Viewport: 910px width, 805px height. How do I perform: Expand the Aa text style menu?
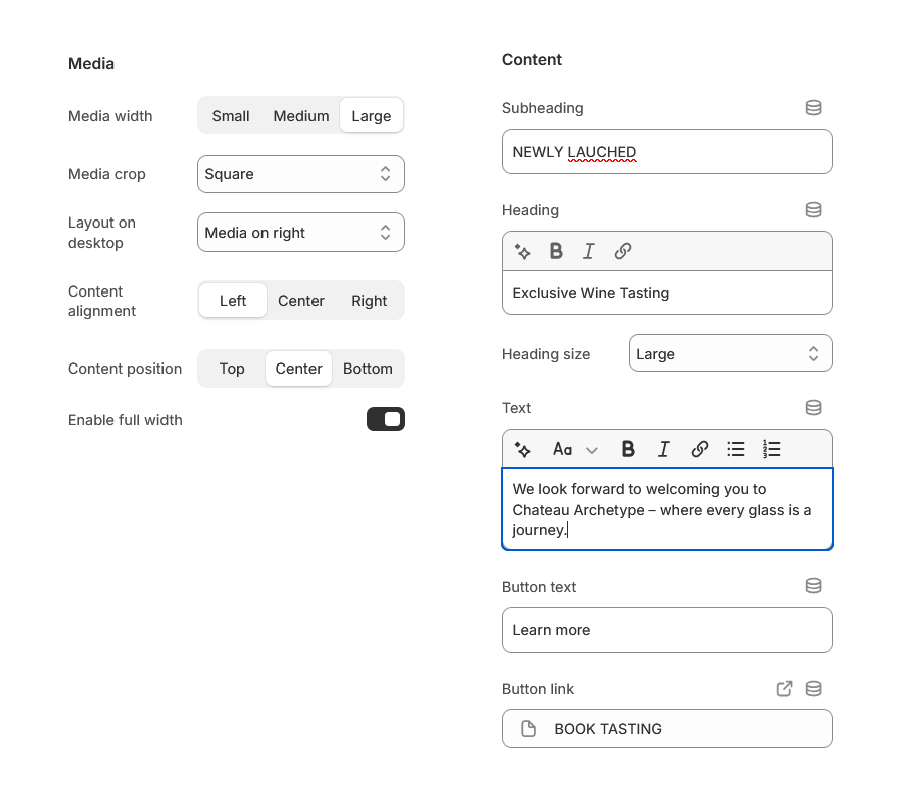(x=570, y=449)
